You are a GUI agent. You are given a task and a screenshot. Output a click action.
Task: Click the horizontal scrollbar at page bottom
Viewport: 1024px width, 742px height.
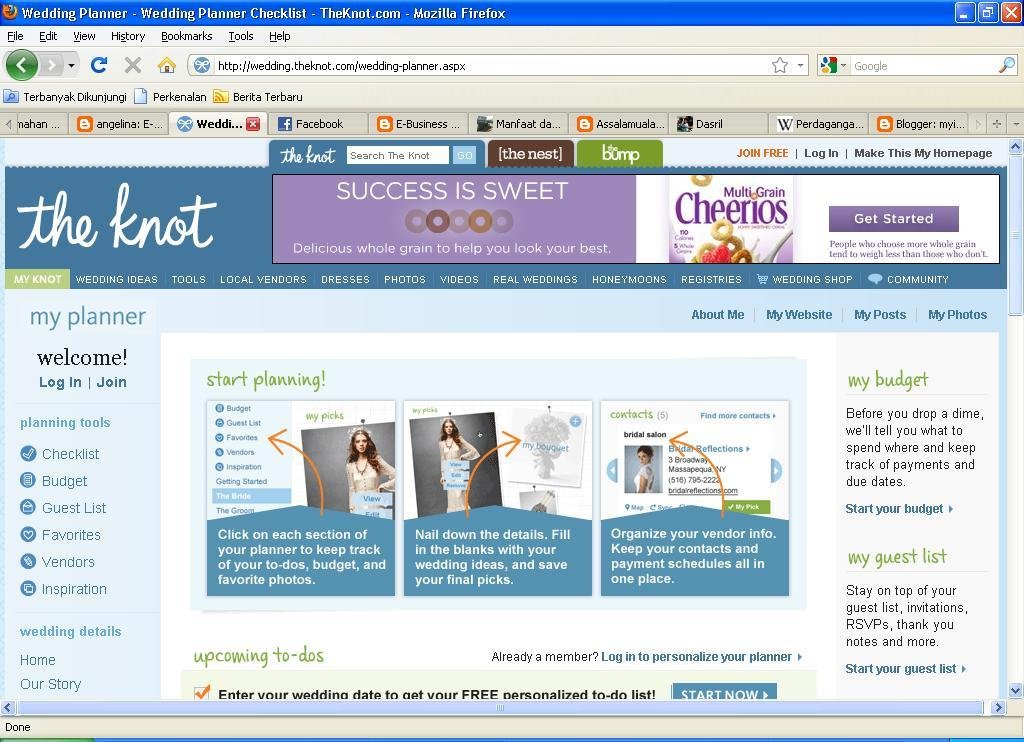point(500,707)
